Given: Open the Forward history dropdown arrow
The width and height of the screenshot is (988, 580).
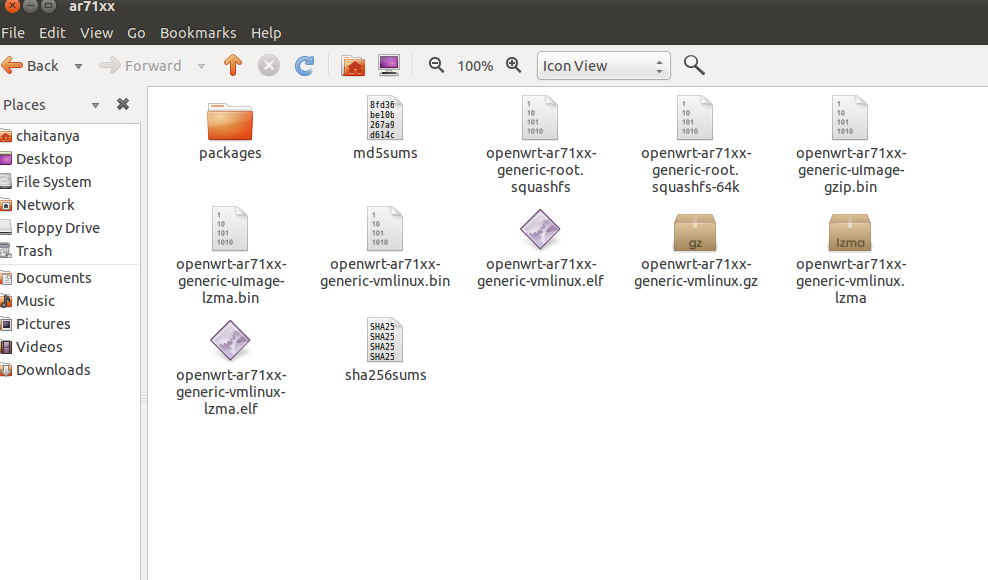Looking at the screenshot, I should [x=201, y=66].
